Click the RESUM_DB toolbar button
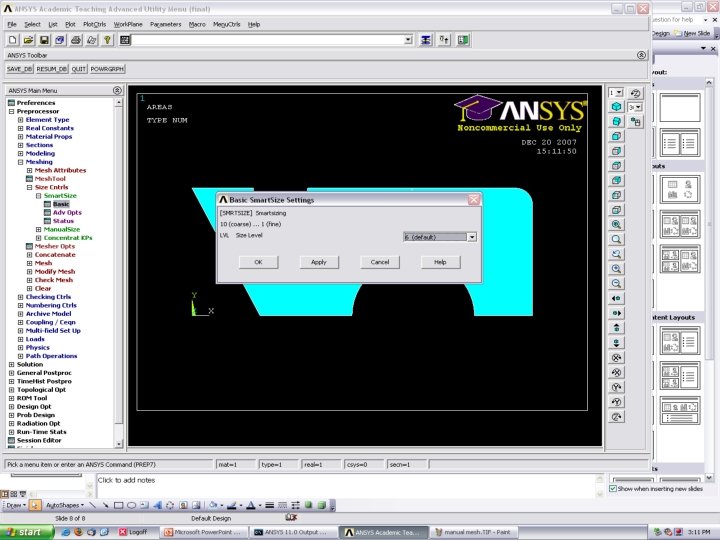The height and width of the screenshot is (540, 720). click(x=51, y=69)
